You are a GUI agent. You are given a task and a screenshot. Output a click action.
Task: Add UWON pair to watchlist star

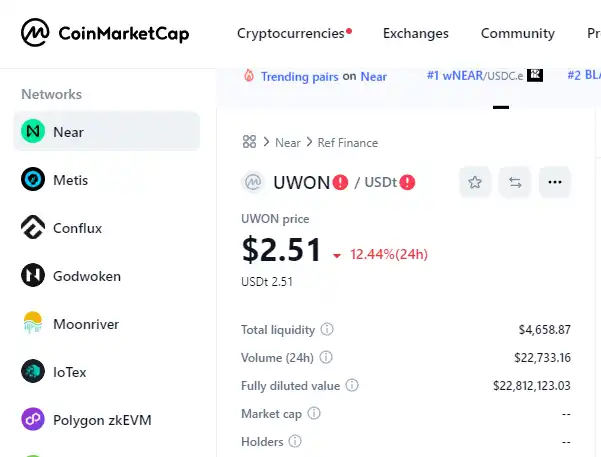pyautogui.click(x=475, y=182)
